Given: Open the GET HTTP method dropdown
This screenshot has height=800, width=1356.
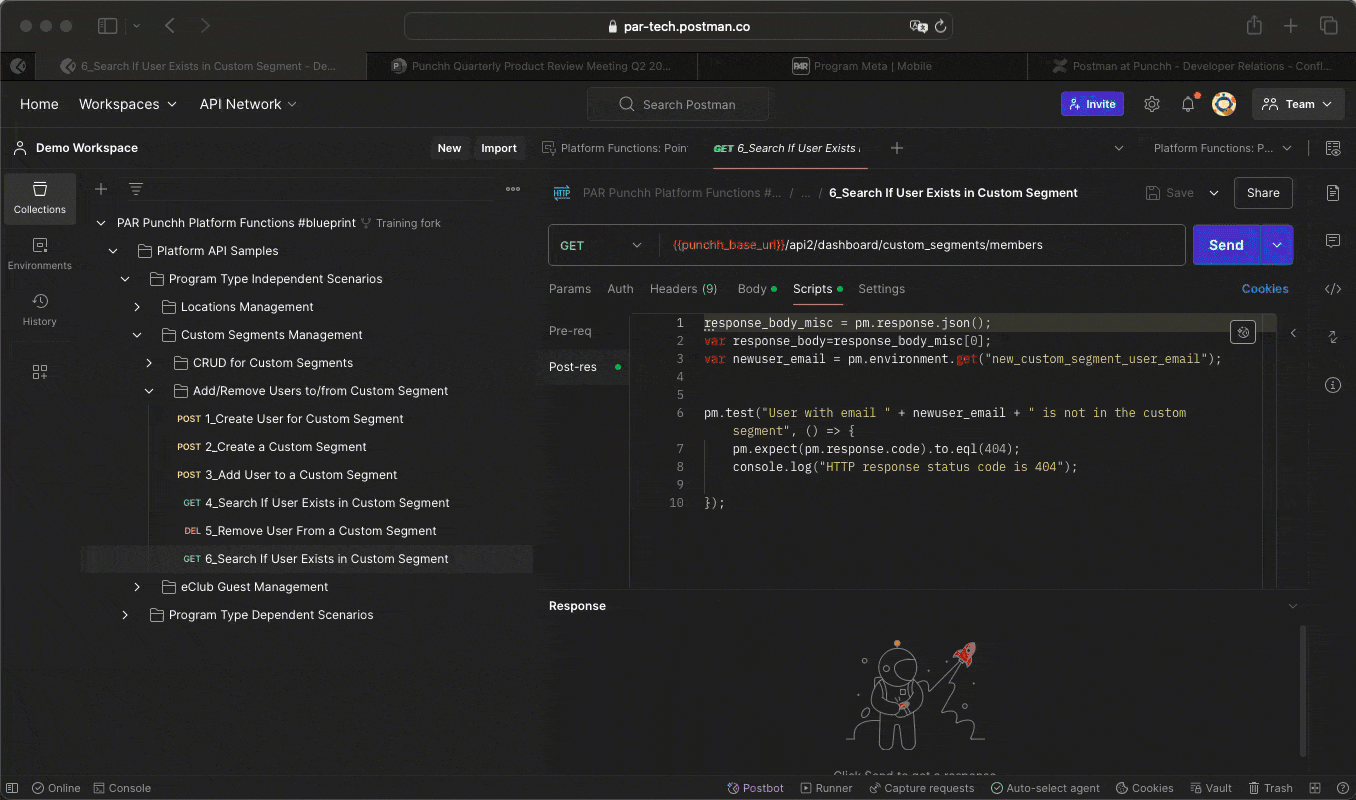Looking at the screenshot, I should click(603, 245).
